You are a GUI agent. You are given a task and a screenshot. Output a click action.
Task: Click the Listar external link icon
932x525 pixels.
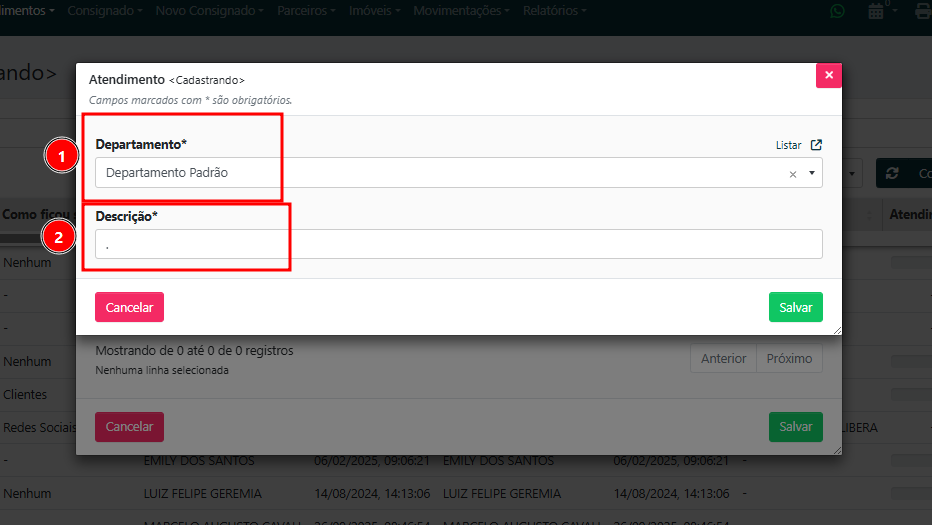point(816,145)
